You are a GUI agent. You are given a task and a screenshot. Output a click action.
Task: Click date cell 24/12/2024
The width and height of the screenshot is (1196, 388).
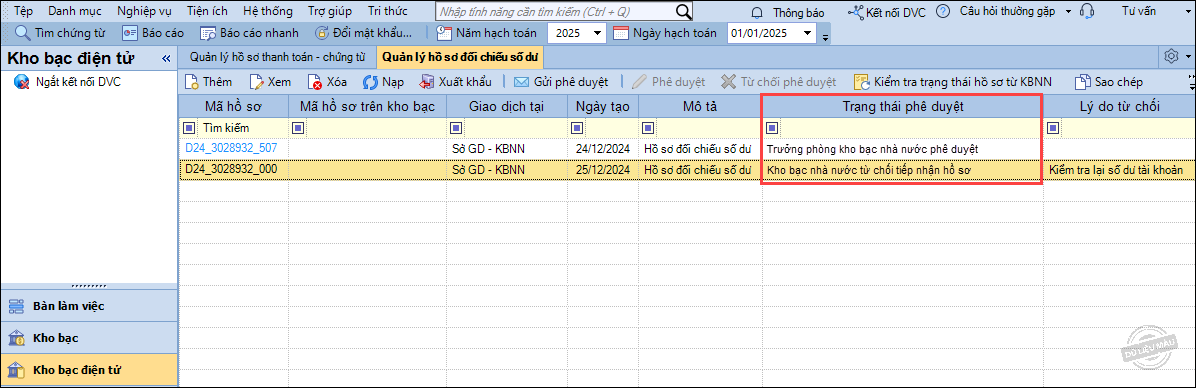point(603,148)
